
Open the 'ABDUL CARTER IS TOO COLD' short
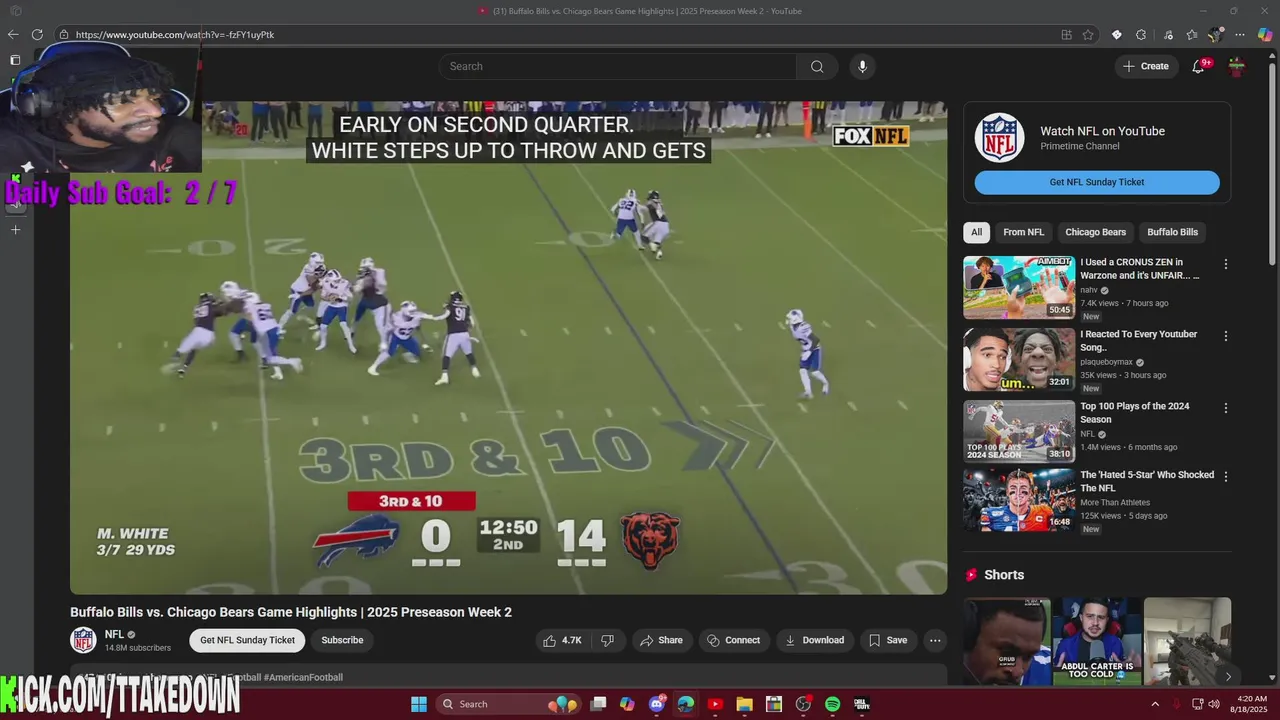(x=1097, y=641)
